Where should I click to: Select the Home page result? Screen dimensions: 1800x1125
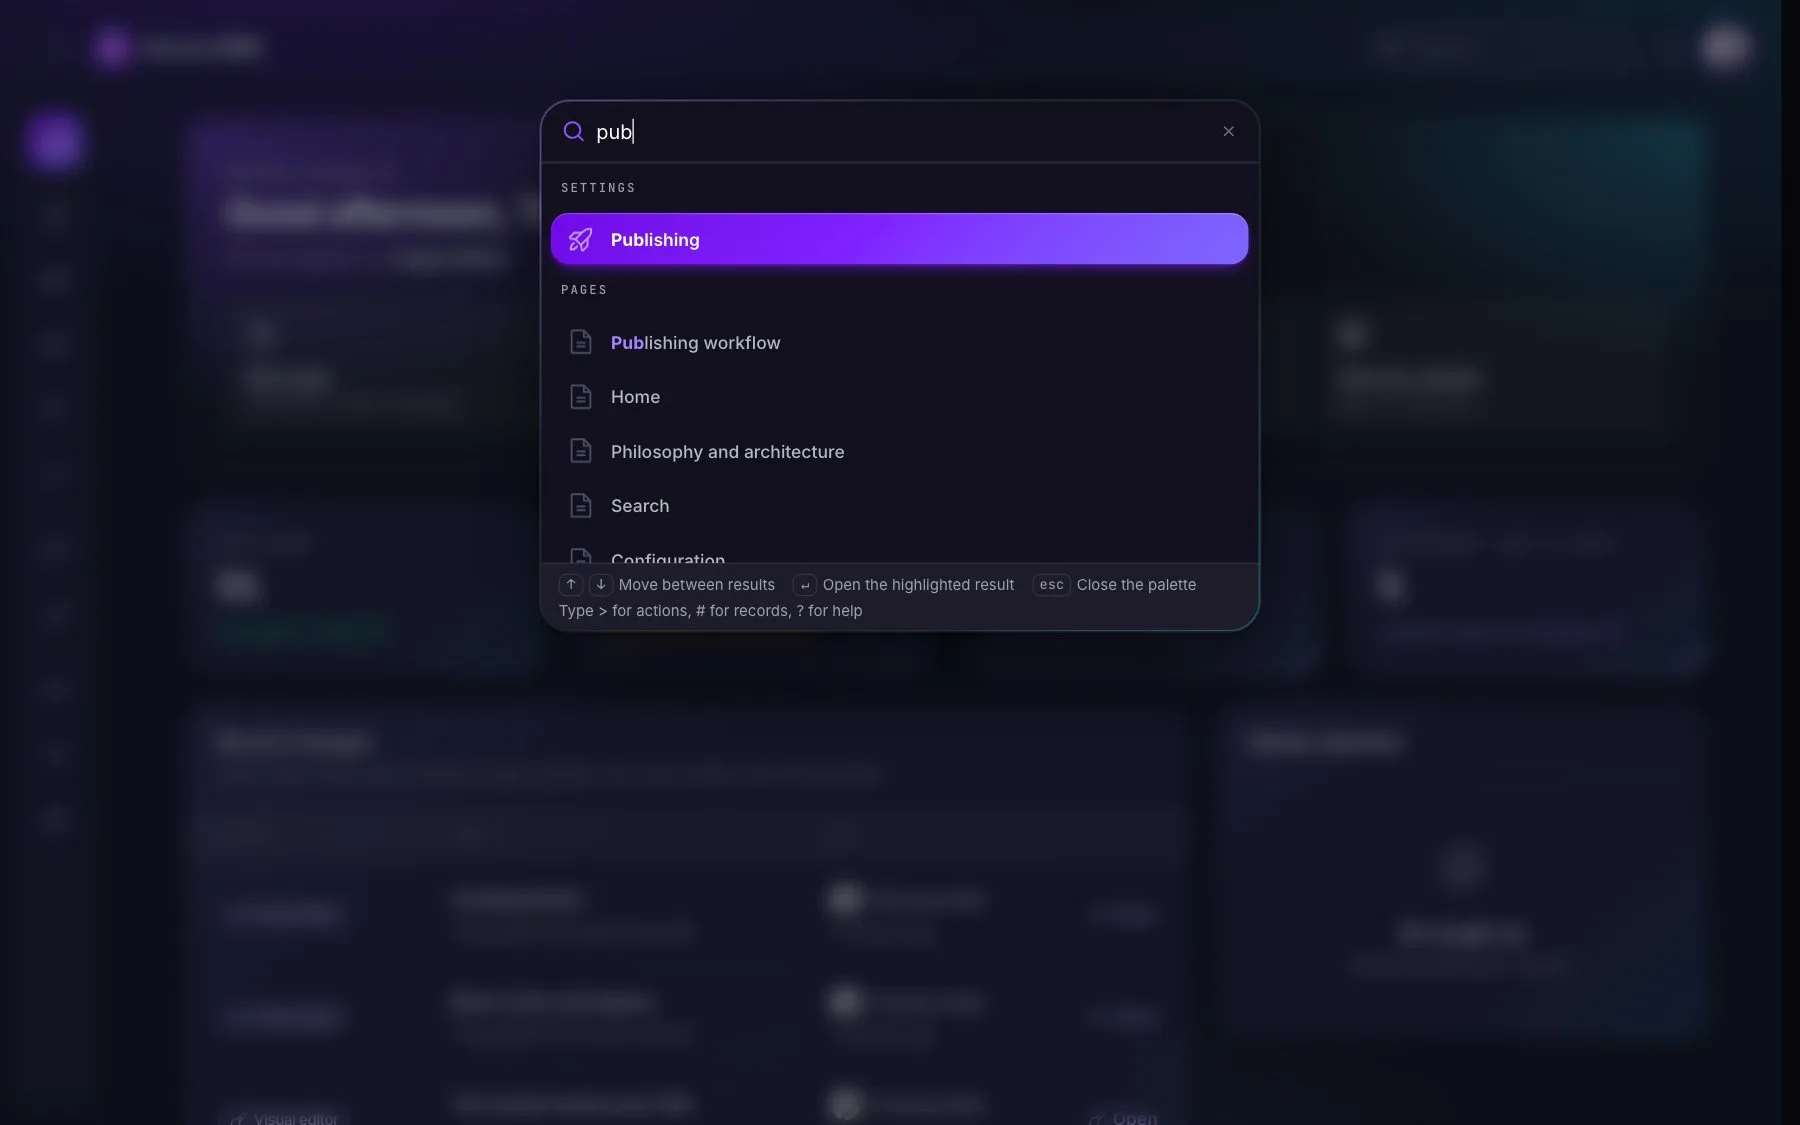[x=899, y=397]
